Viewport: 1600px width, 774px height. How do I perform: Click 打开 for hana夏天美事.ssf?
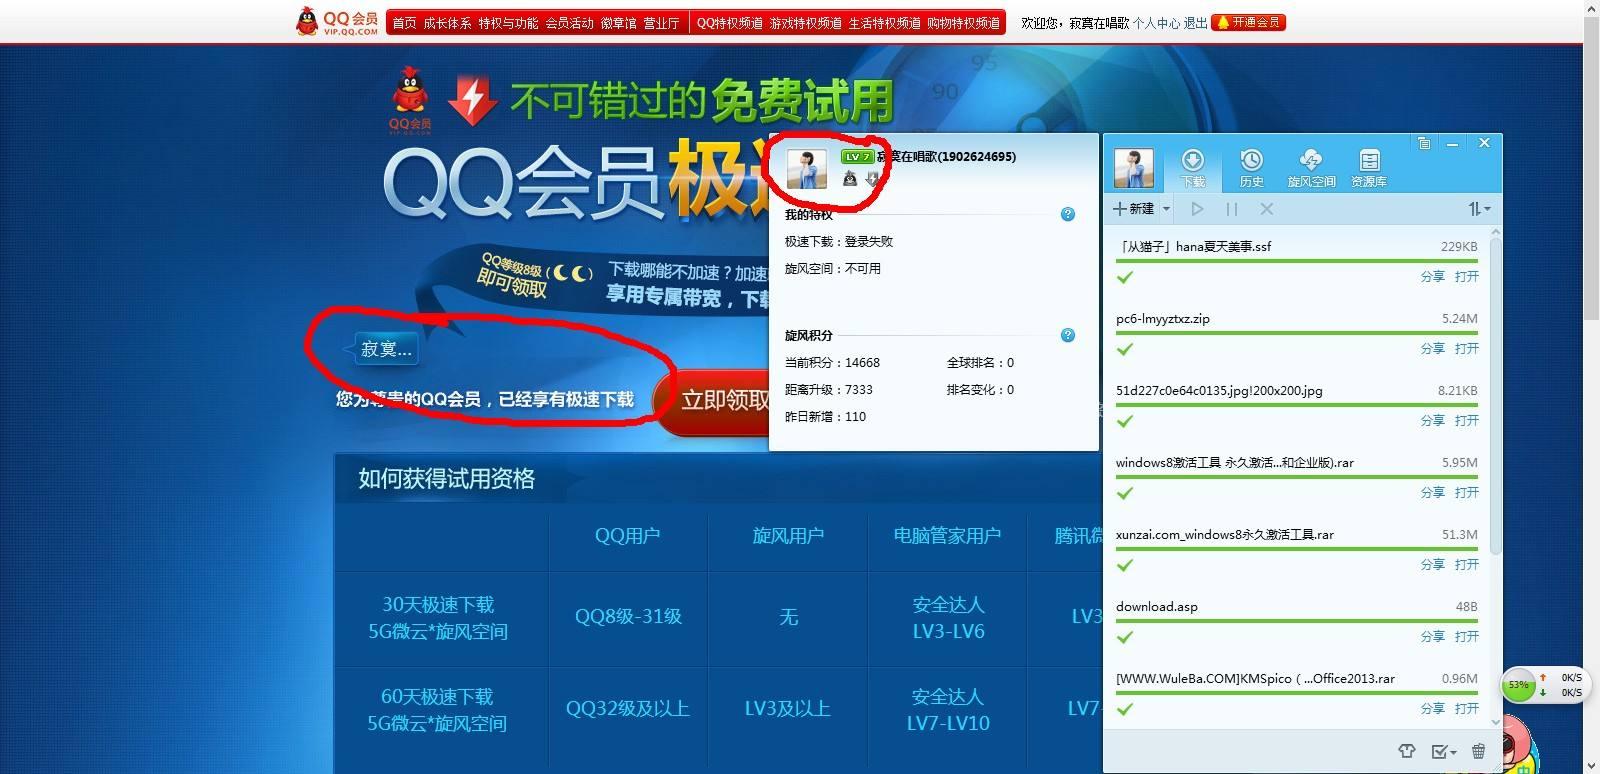(1466, 276)
